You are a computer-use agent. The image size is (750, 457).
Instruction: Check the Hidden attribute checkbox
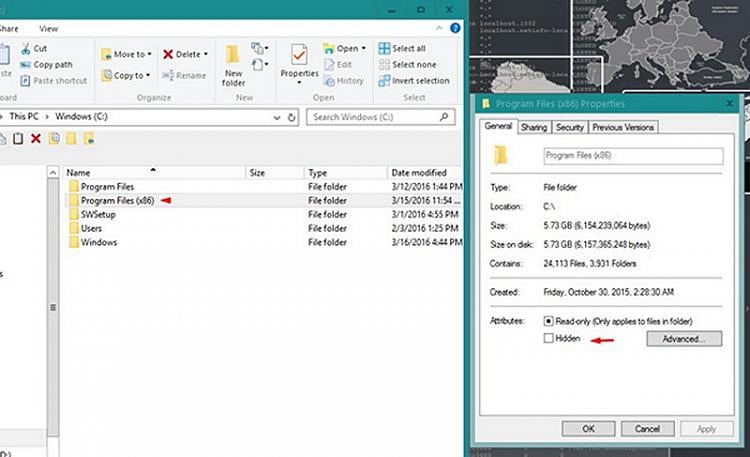[x=549, y=338]
